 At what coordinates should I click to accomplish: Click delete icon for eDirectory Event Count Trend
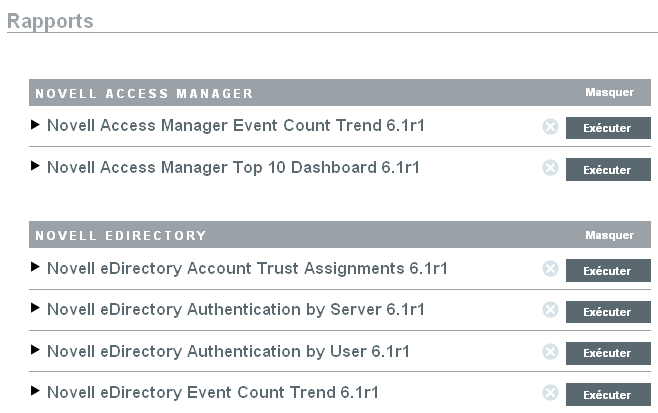tap(550, 393)
